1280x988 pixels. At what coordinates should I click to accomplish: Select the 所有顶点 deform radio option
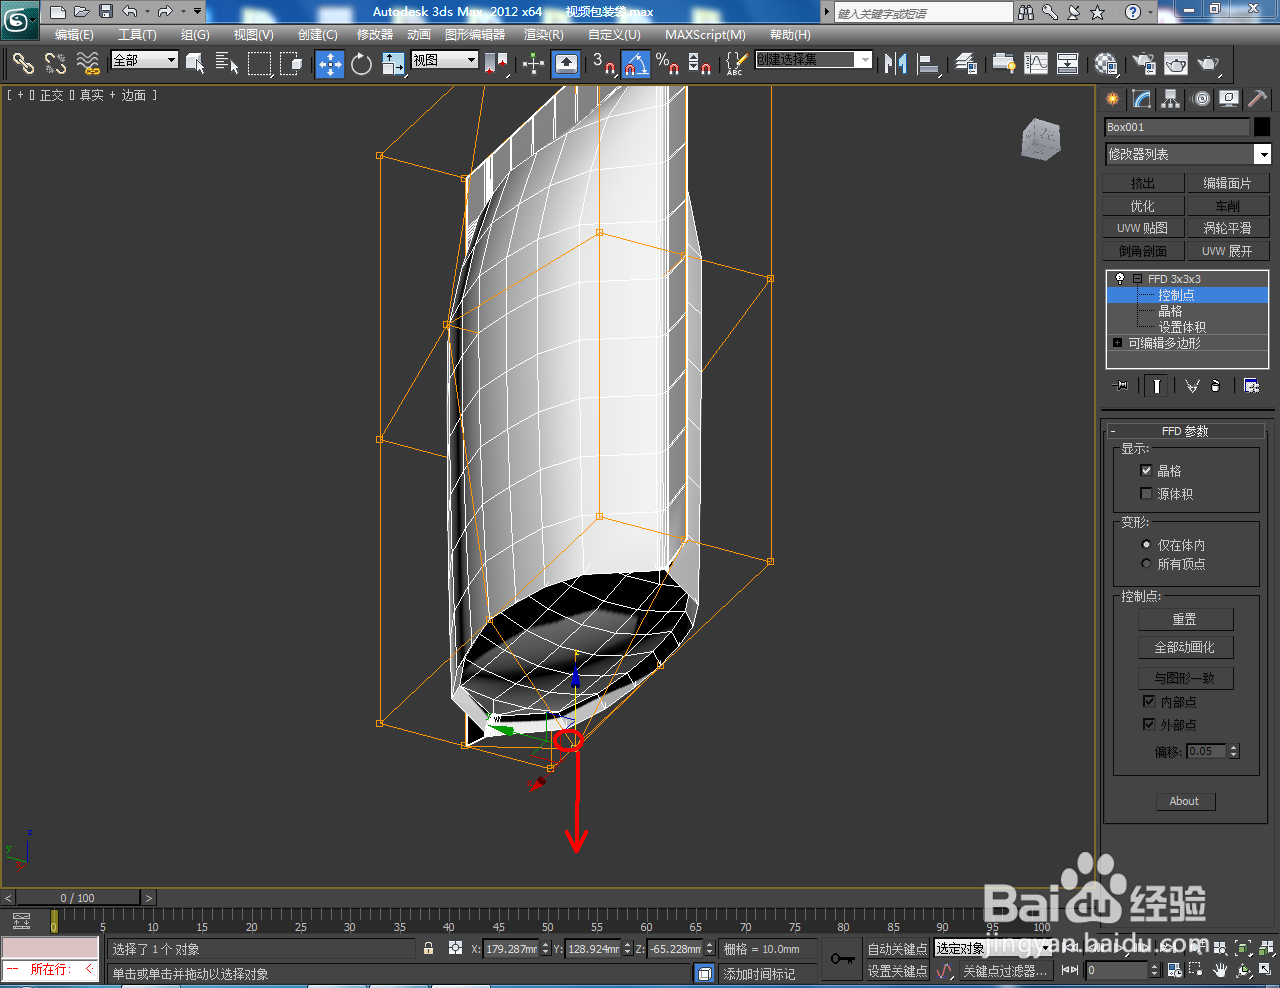[1146, 564]
